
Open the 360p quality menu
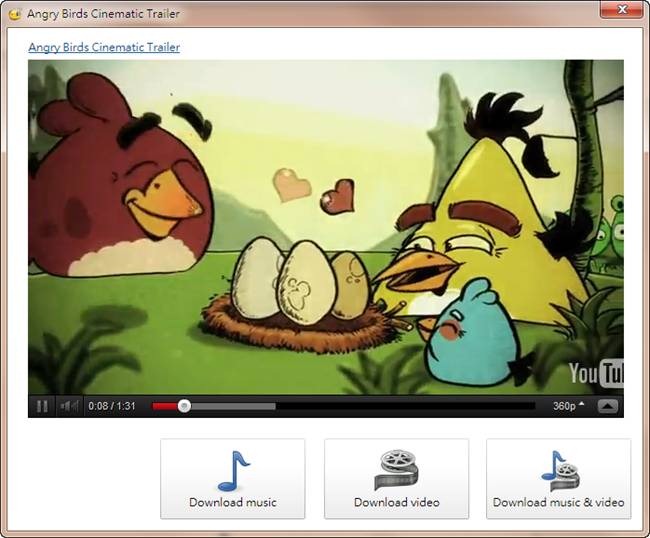[568, 406]
